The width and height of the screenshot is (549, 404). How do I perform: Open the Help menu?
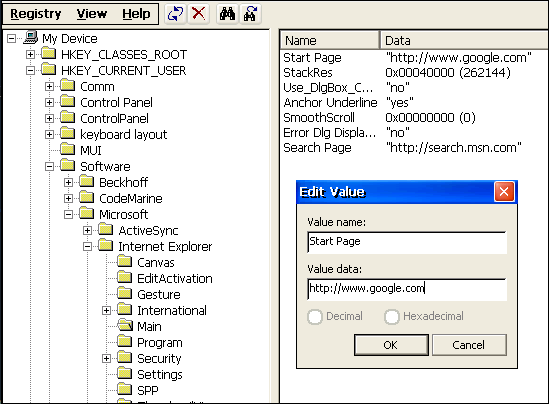tap(136, 14)
